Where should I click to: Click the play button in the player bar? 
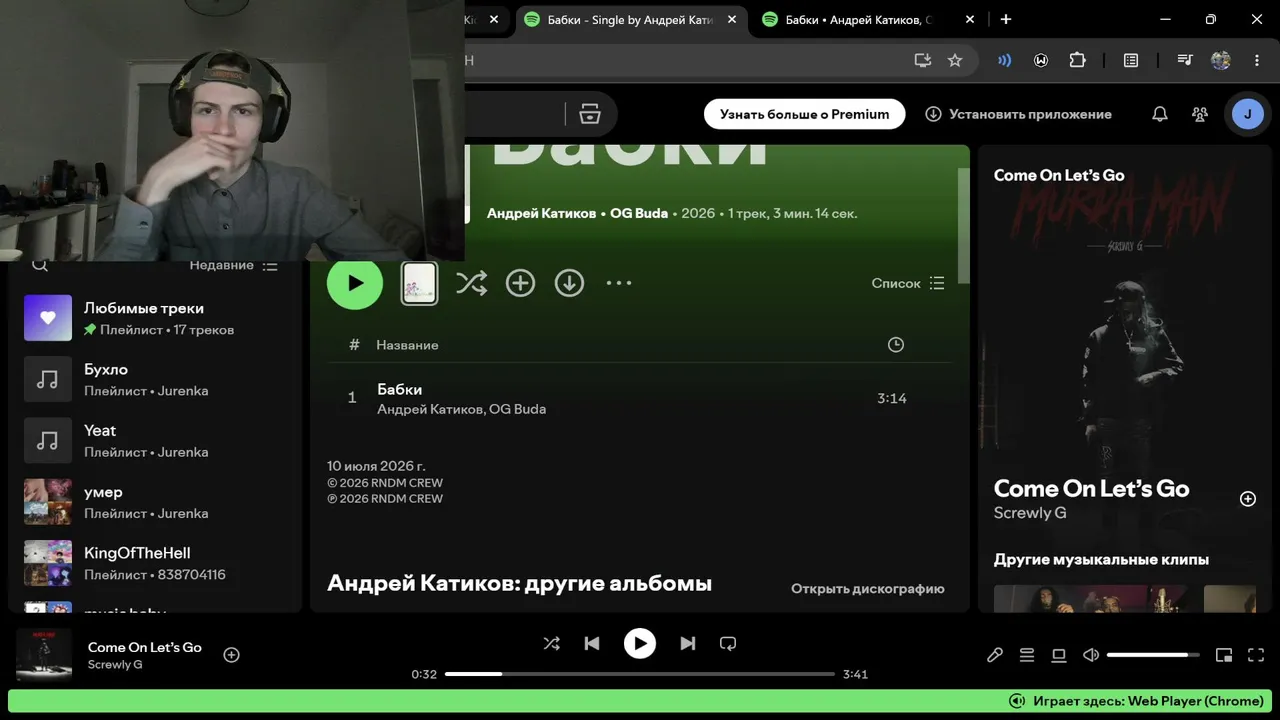(640, 643)
